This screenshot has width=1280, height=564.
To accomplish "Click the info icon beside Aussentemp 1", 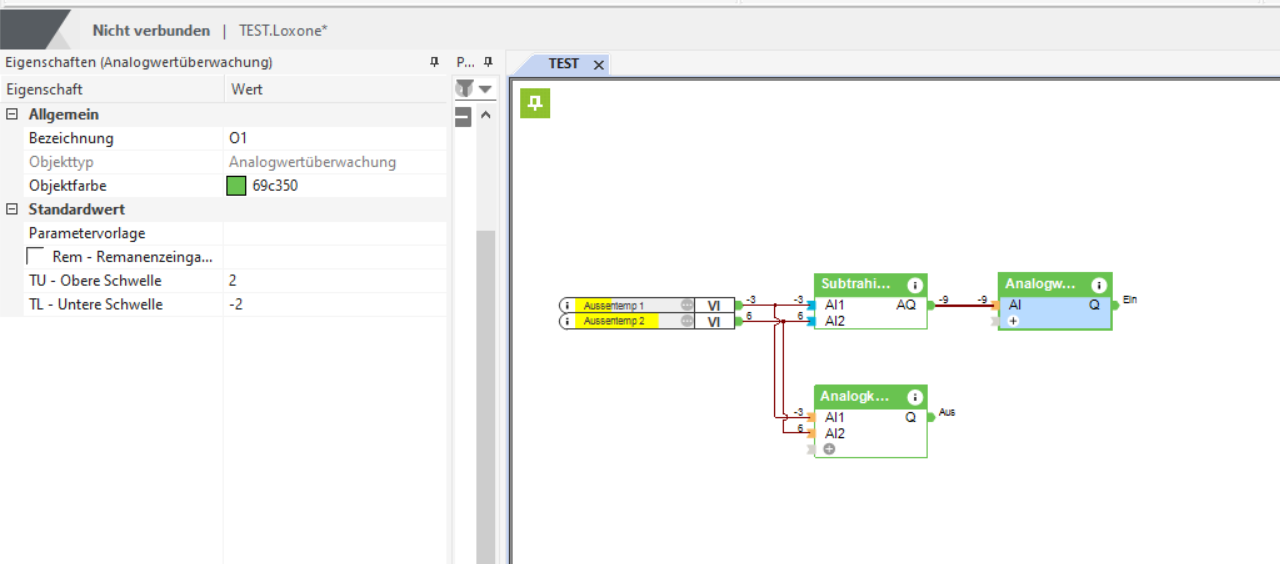I will click(x=567, y=305).
